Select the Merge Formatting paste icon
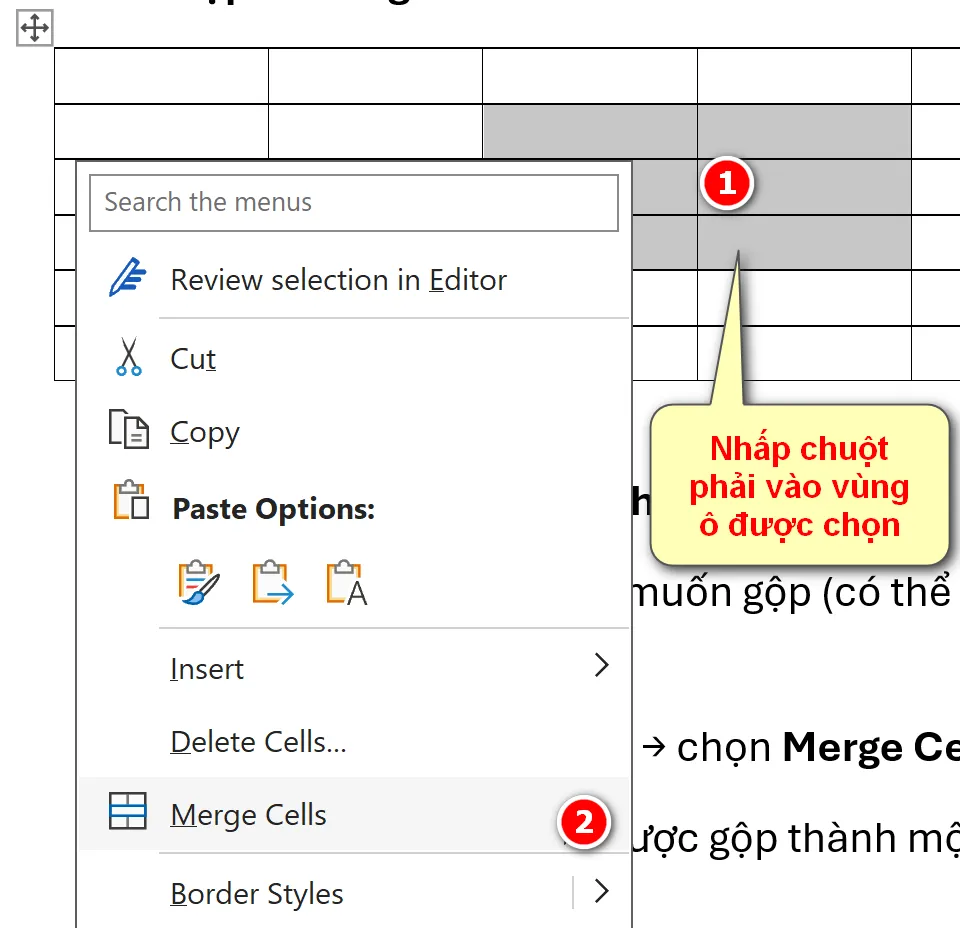The image size is (960, 928). point(270,581)
